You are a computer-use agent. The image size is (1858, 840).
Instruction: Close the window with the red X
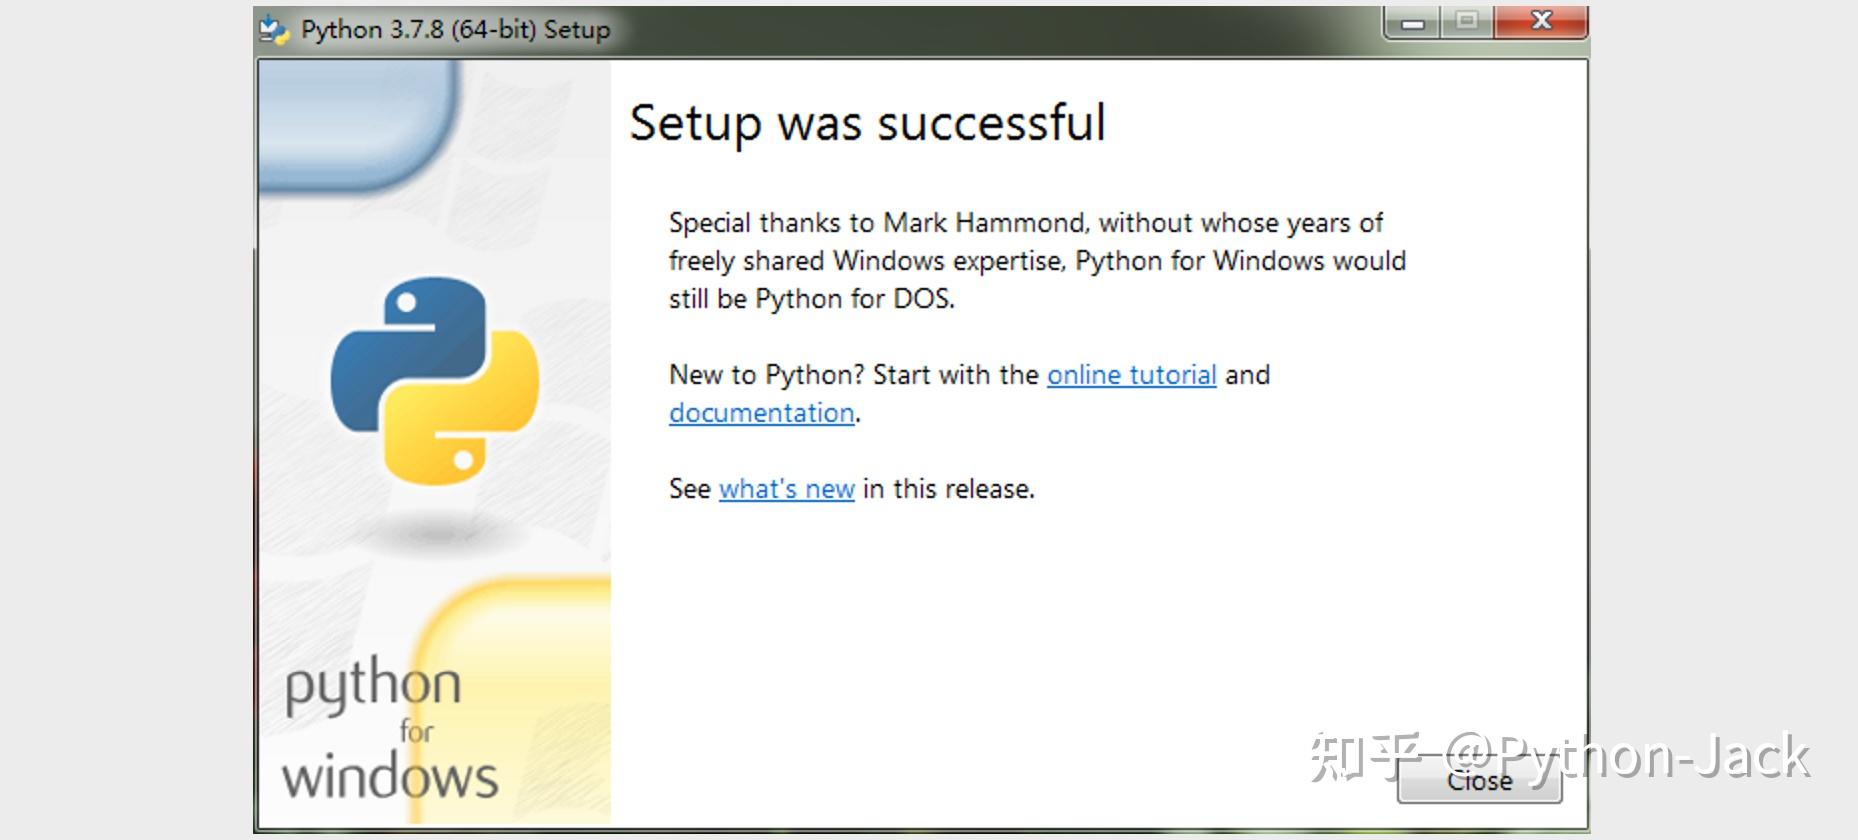[x=1541, y=22]
